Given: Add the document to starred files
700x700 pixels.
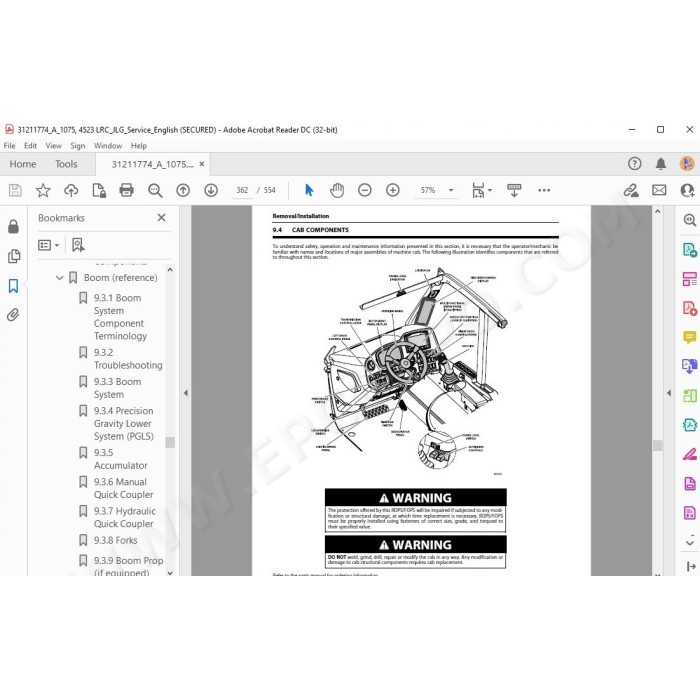Looking at the screenshot, I should pos(43,191).
